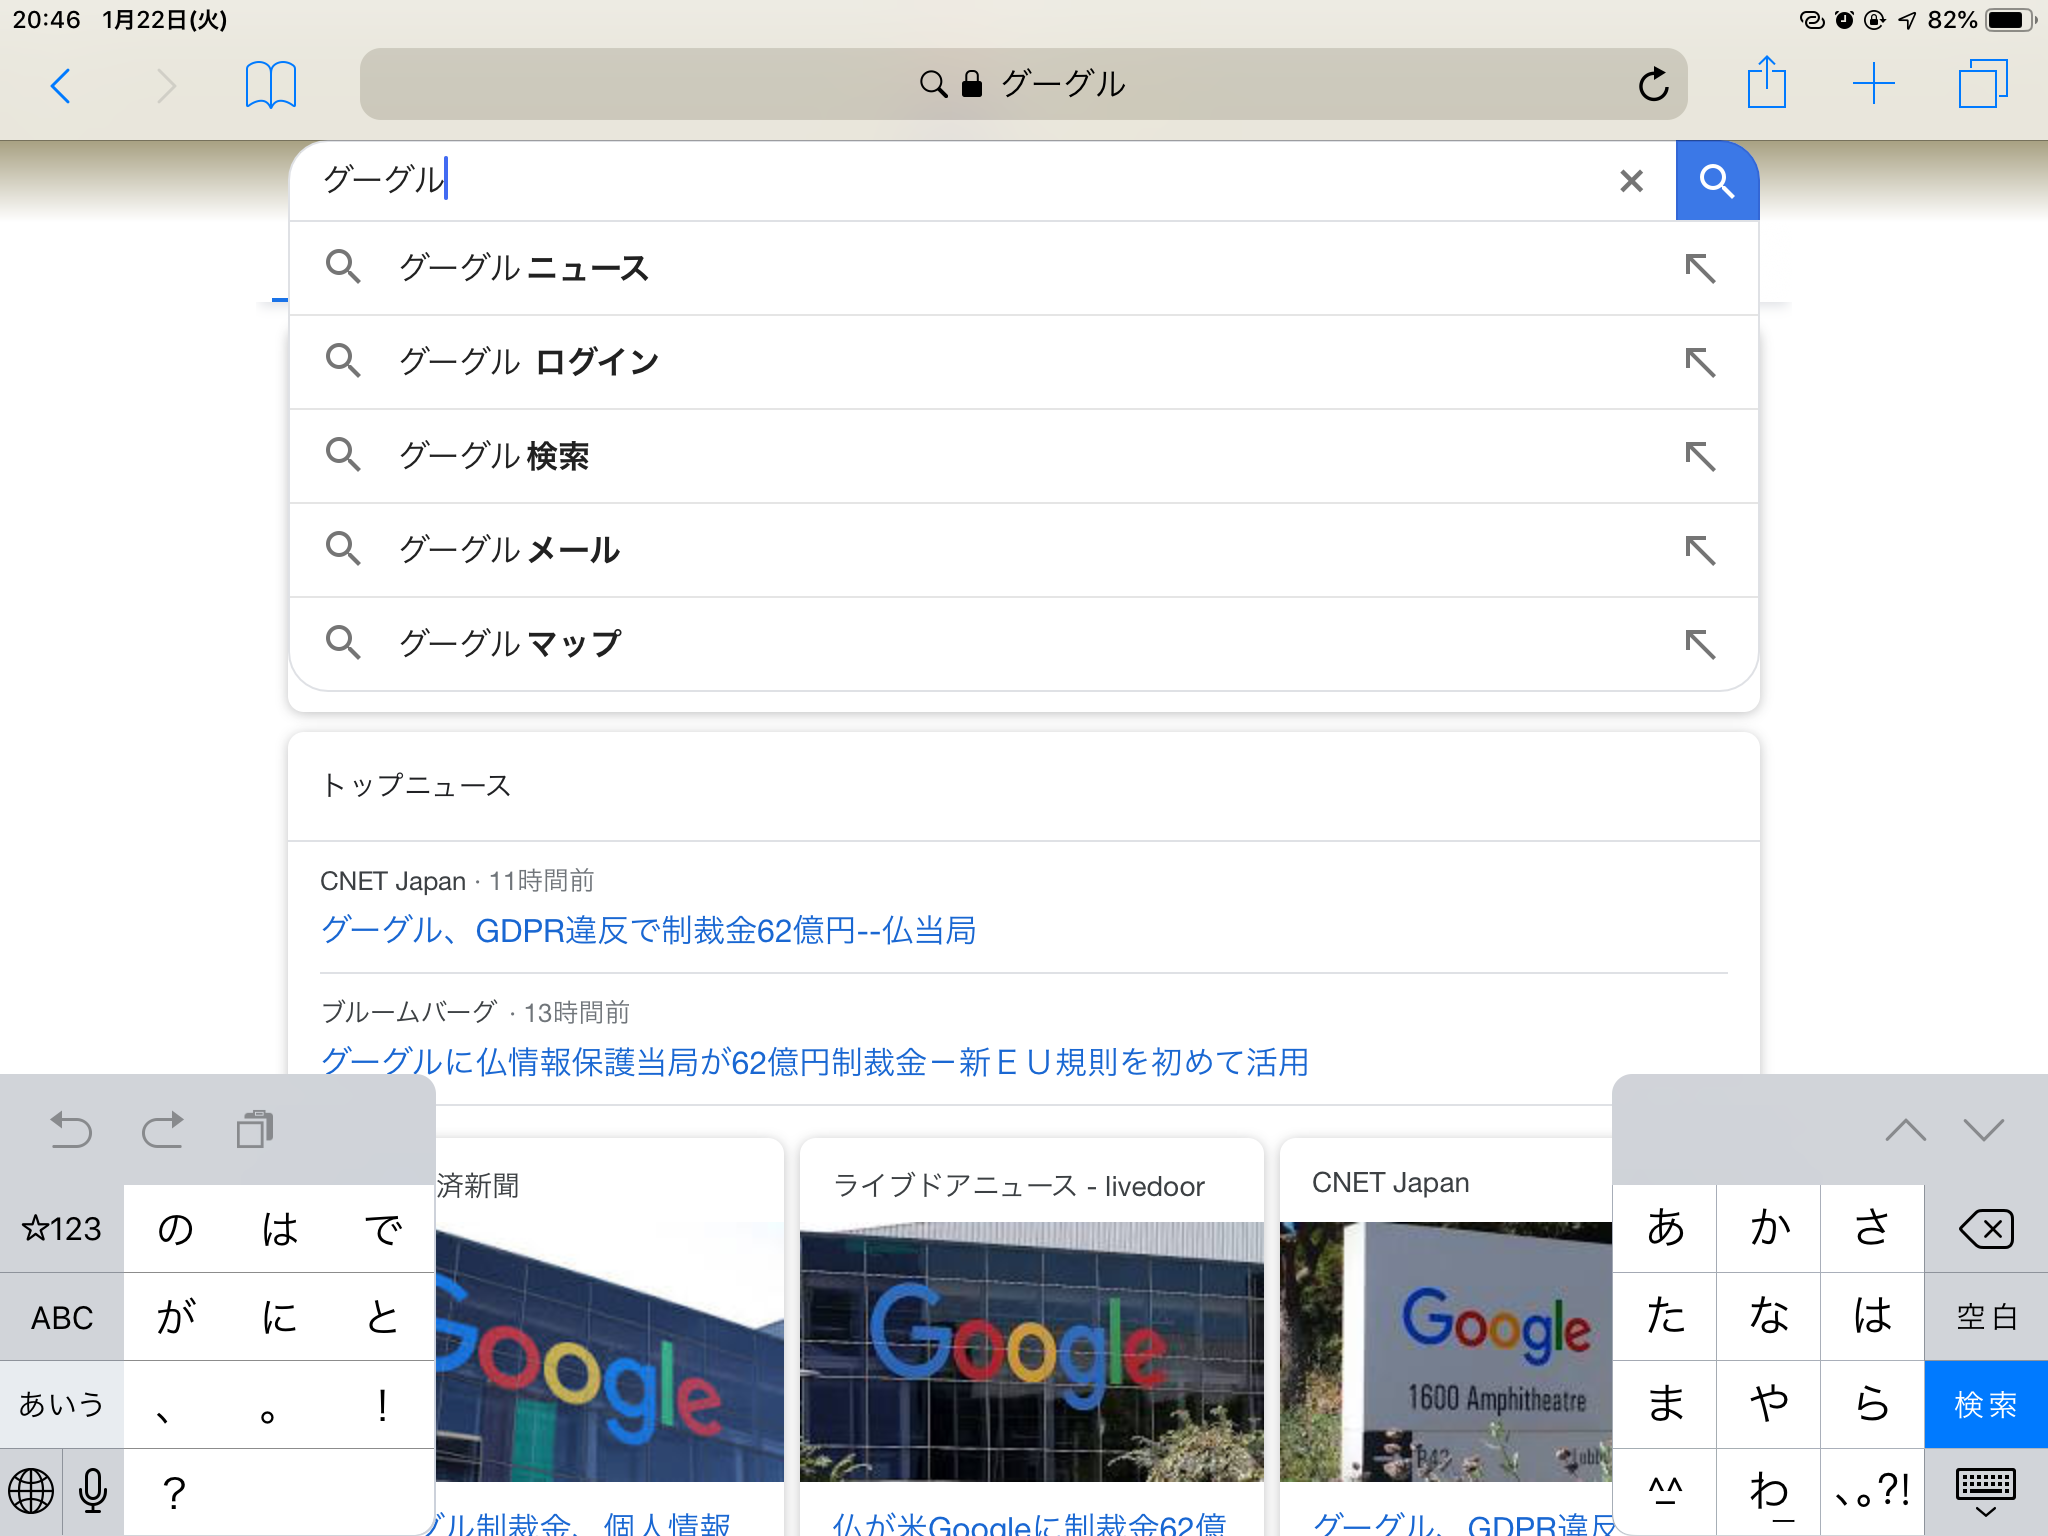Open CNET Japan GDPR 制裁金 article link
This screenshot has height=1536, width=2048.
(x=648, y=930)
